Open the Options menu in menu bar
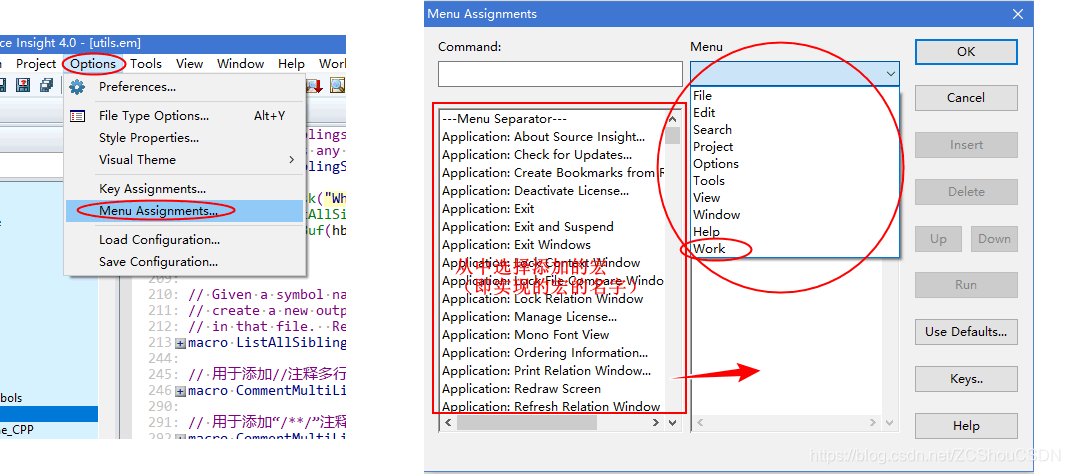The width and height of the screenshot is (1070, 474). (x=93, y=63)
